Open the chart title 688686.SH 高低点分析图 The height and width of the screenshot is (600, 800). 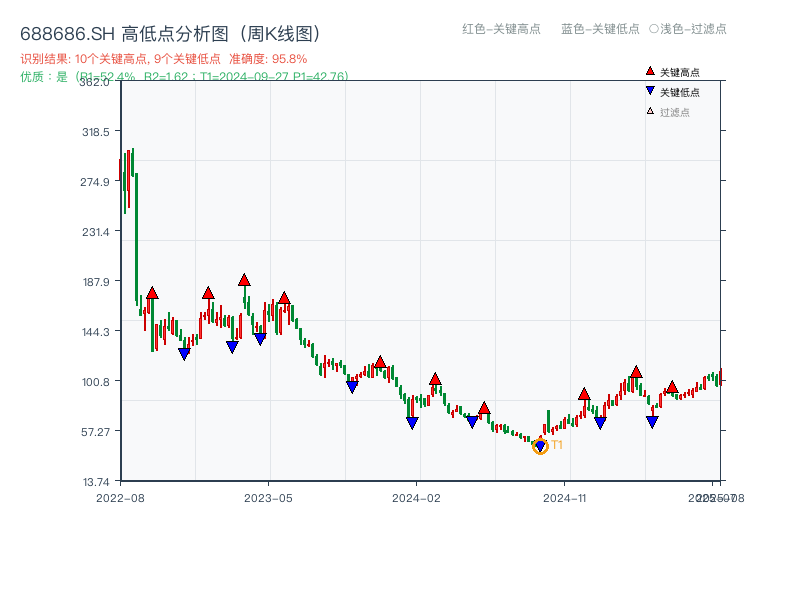pyautogui.click(x=170, y=31)
